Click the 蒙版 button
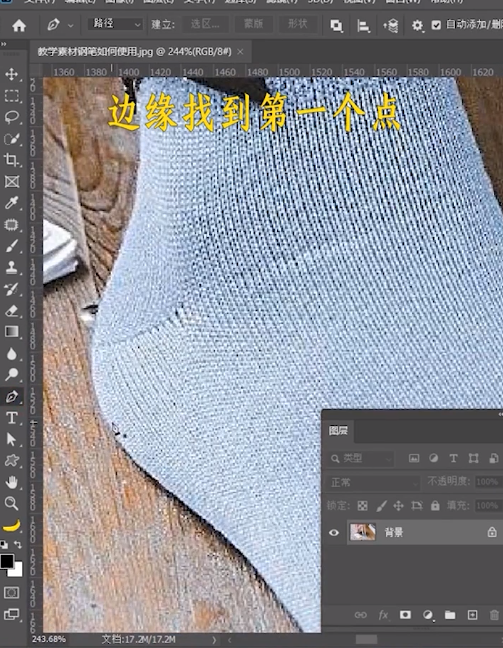 pos(253,24)
